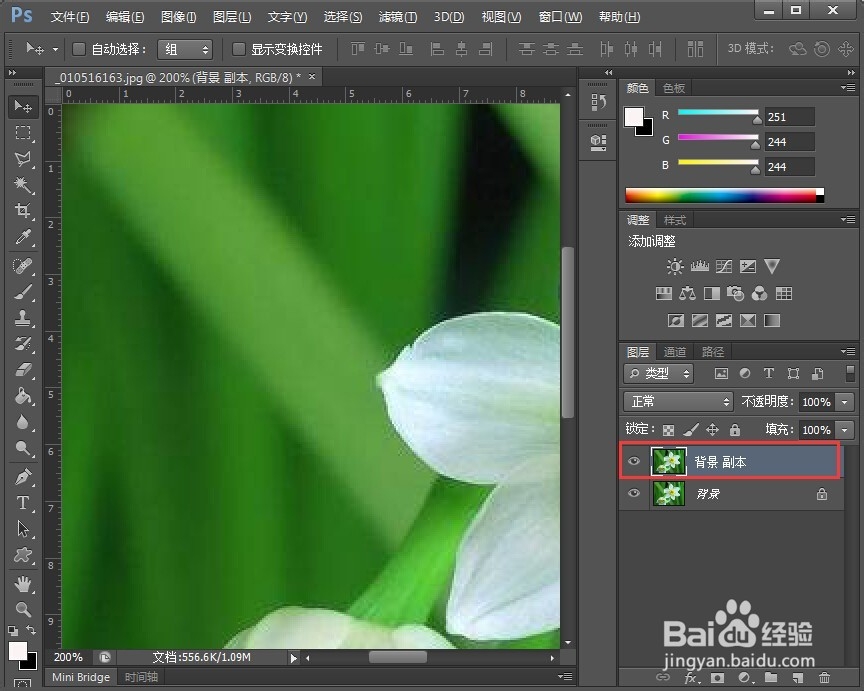Select the Clone Stamp tool

coord(23,318)
